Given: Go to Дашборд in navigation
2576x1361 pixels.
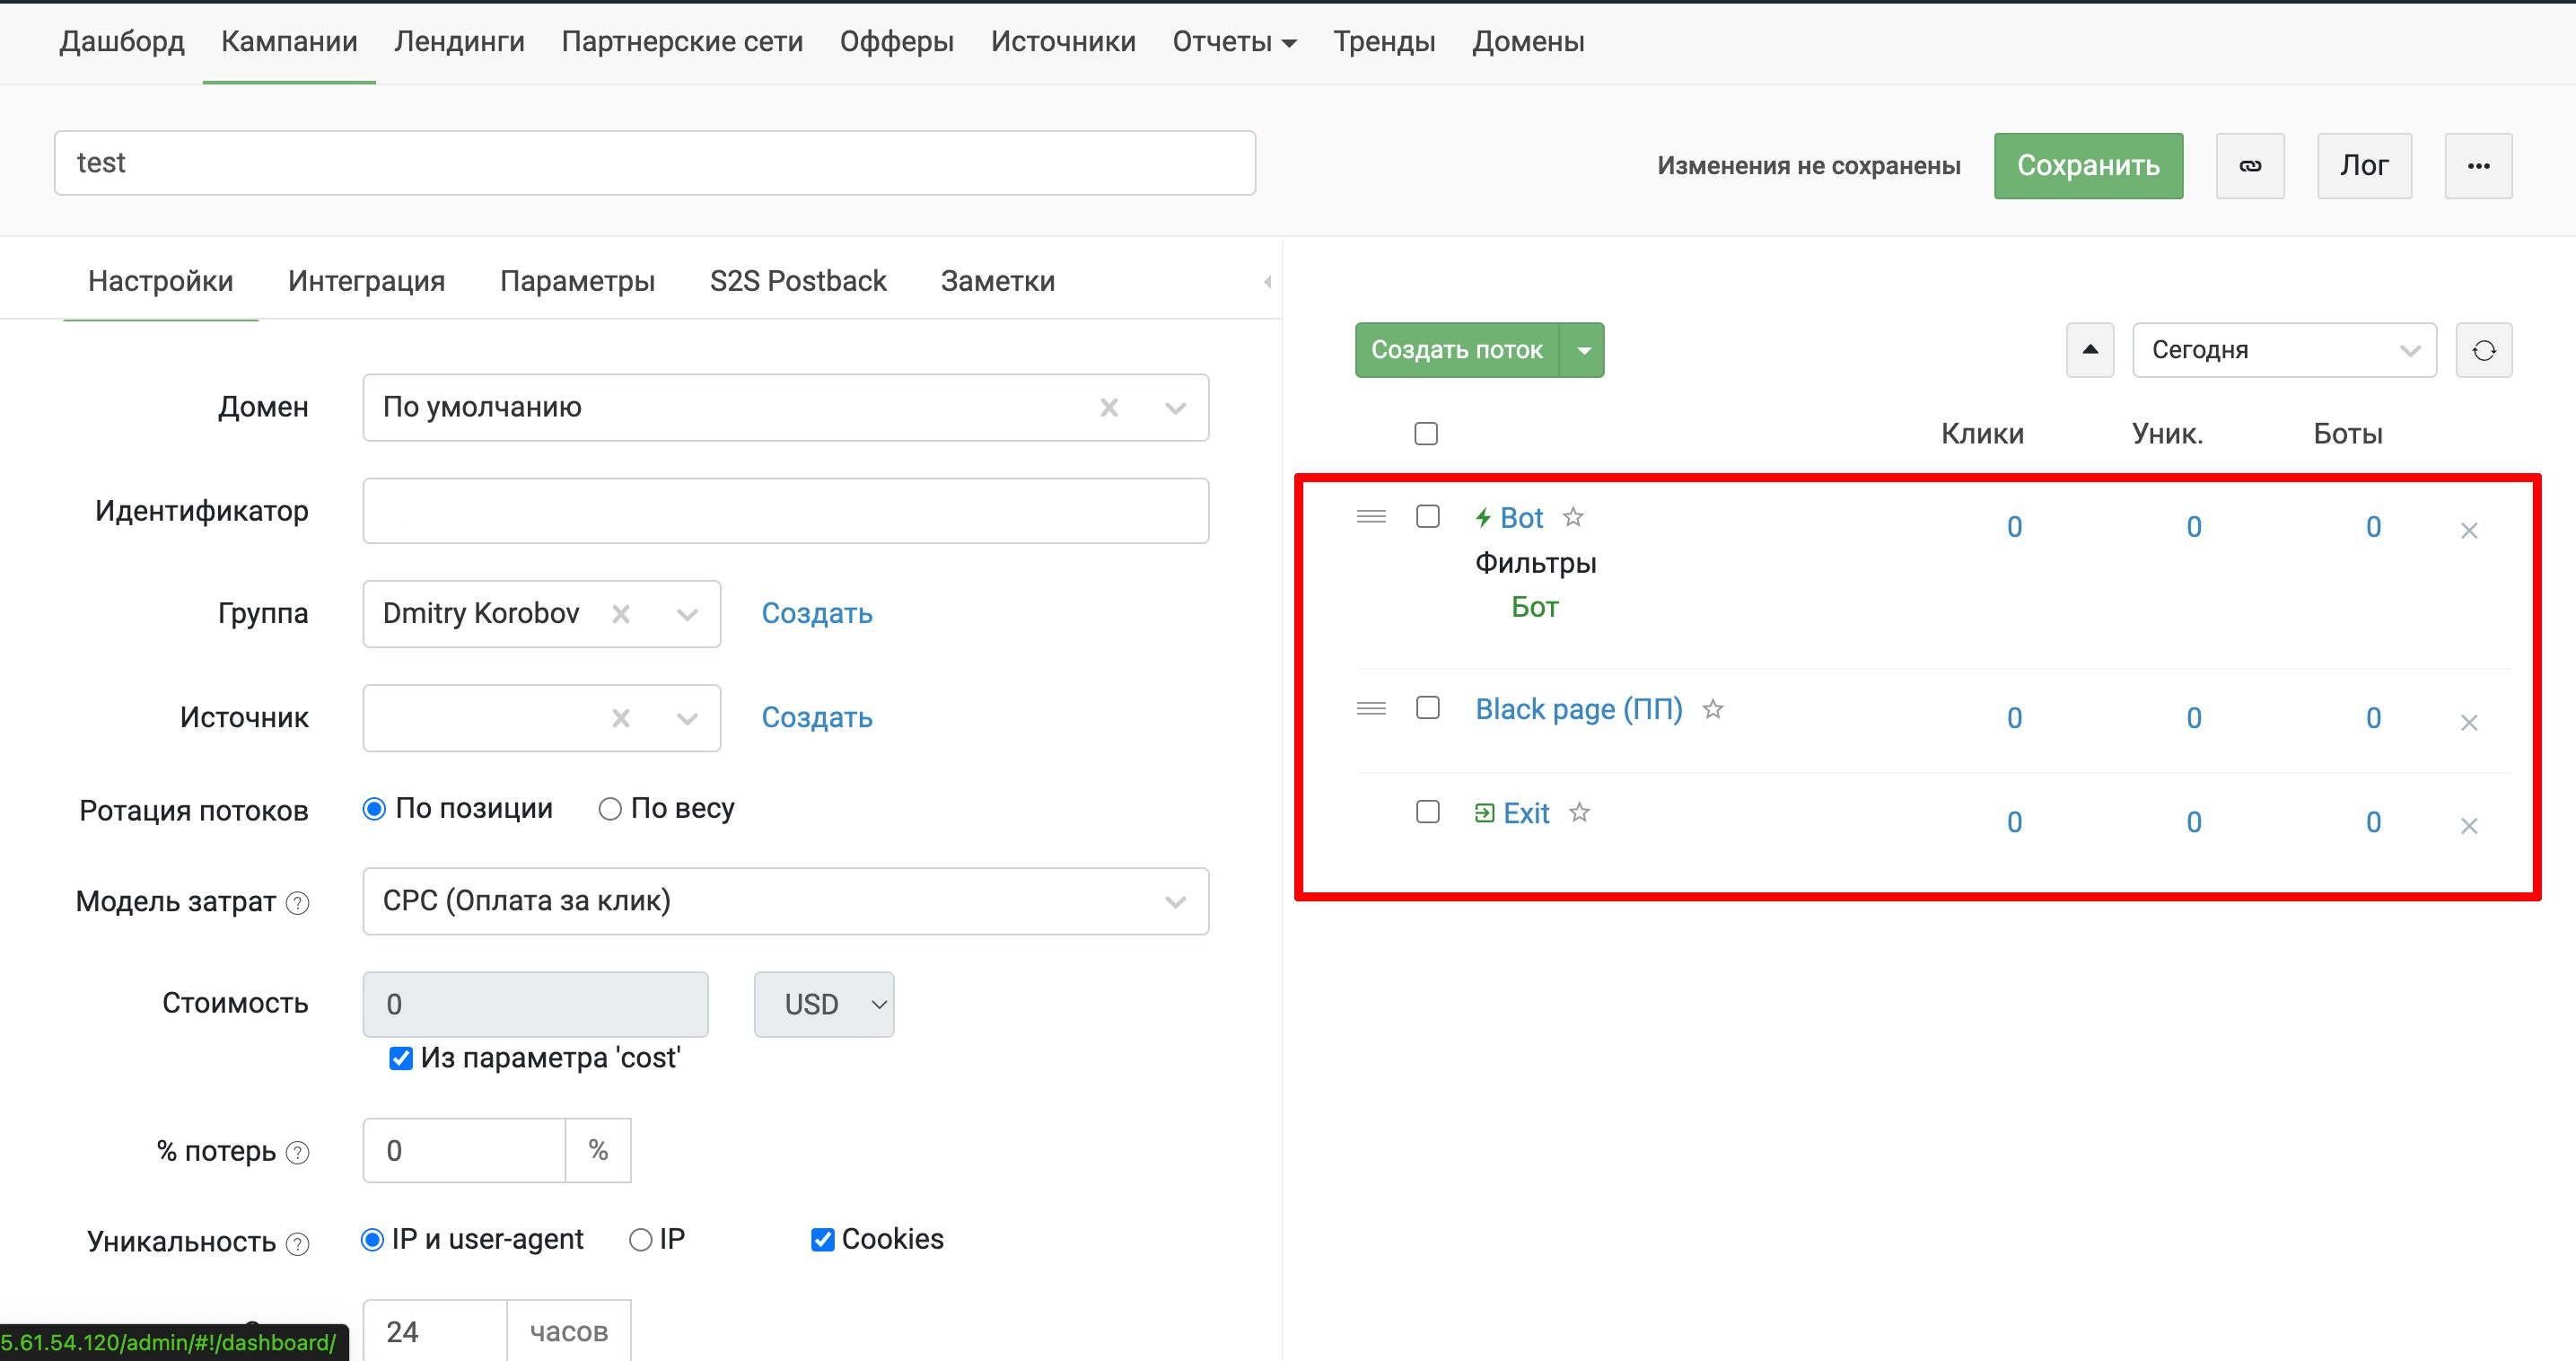Looking at the screenshot, I should coord(122,42).
